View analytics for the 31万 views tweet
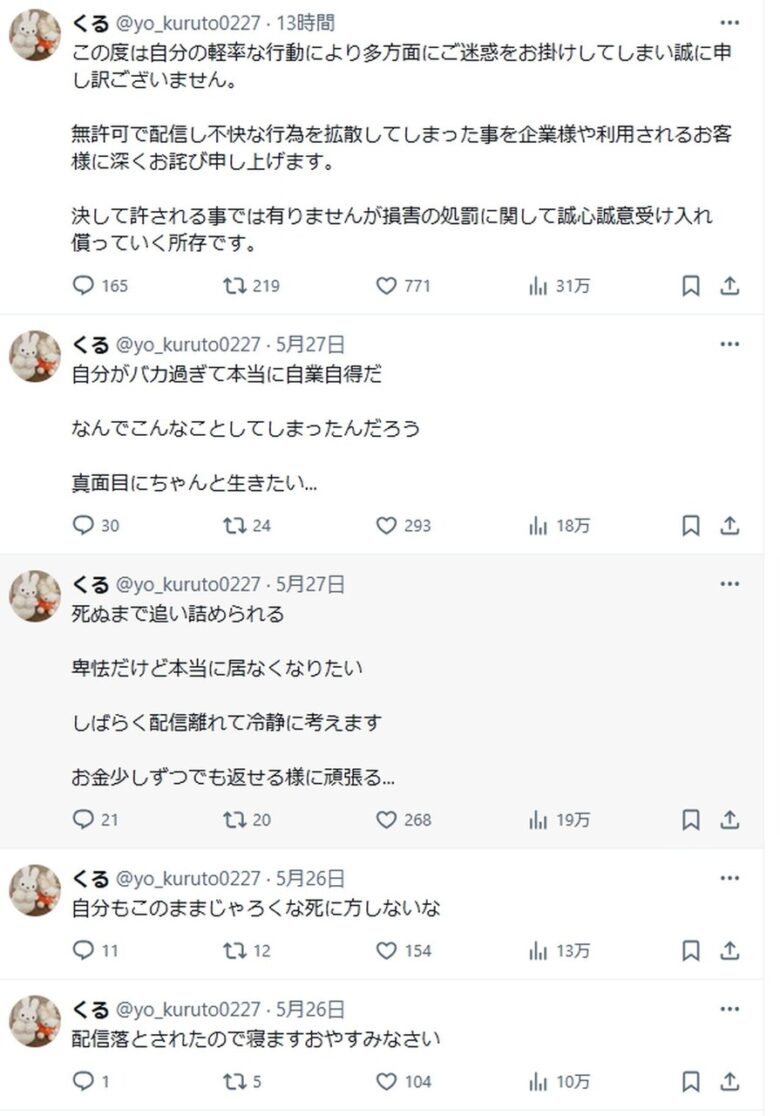Viewport: 780px width, 1116px height. coord(537,286)
